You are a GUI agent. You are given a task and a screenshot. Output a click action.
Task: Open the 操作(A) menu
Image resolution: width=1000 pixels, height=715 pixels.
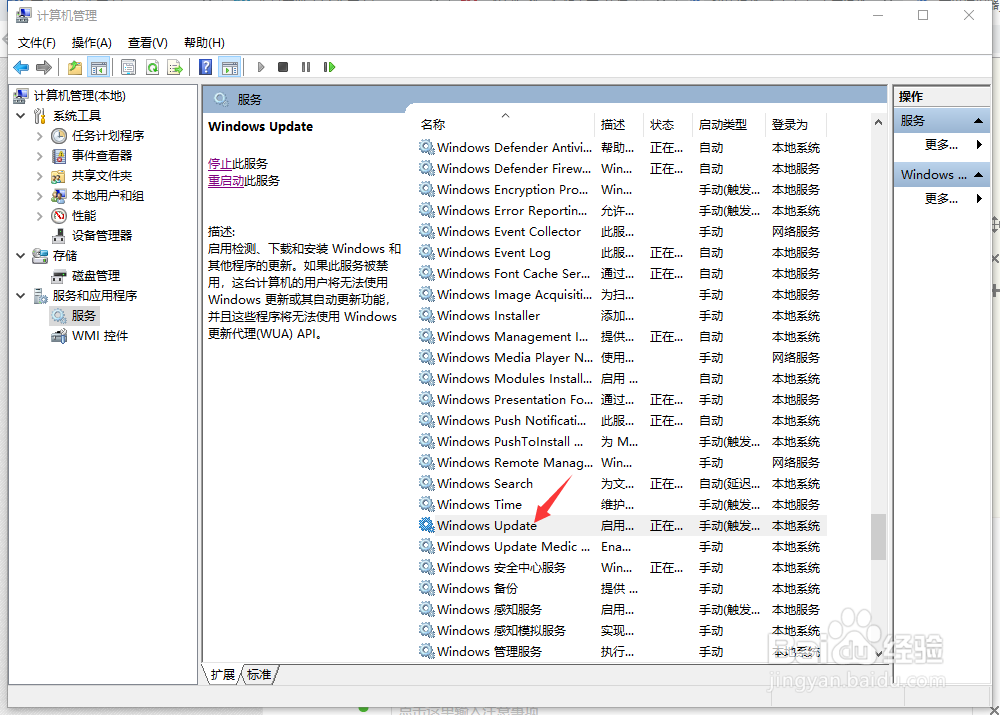[x=92, y=43]
